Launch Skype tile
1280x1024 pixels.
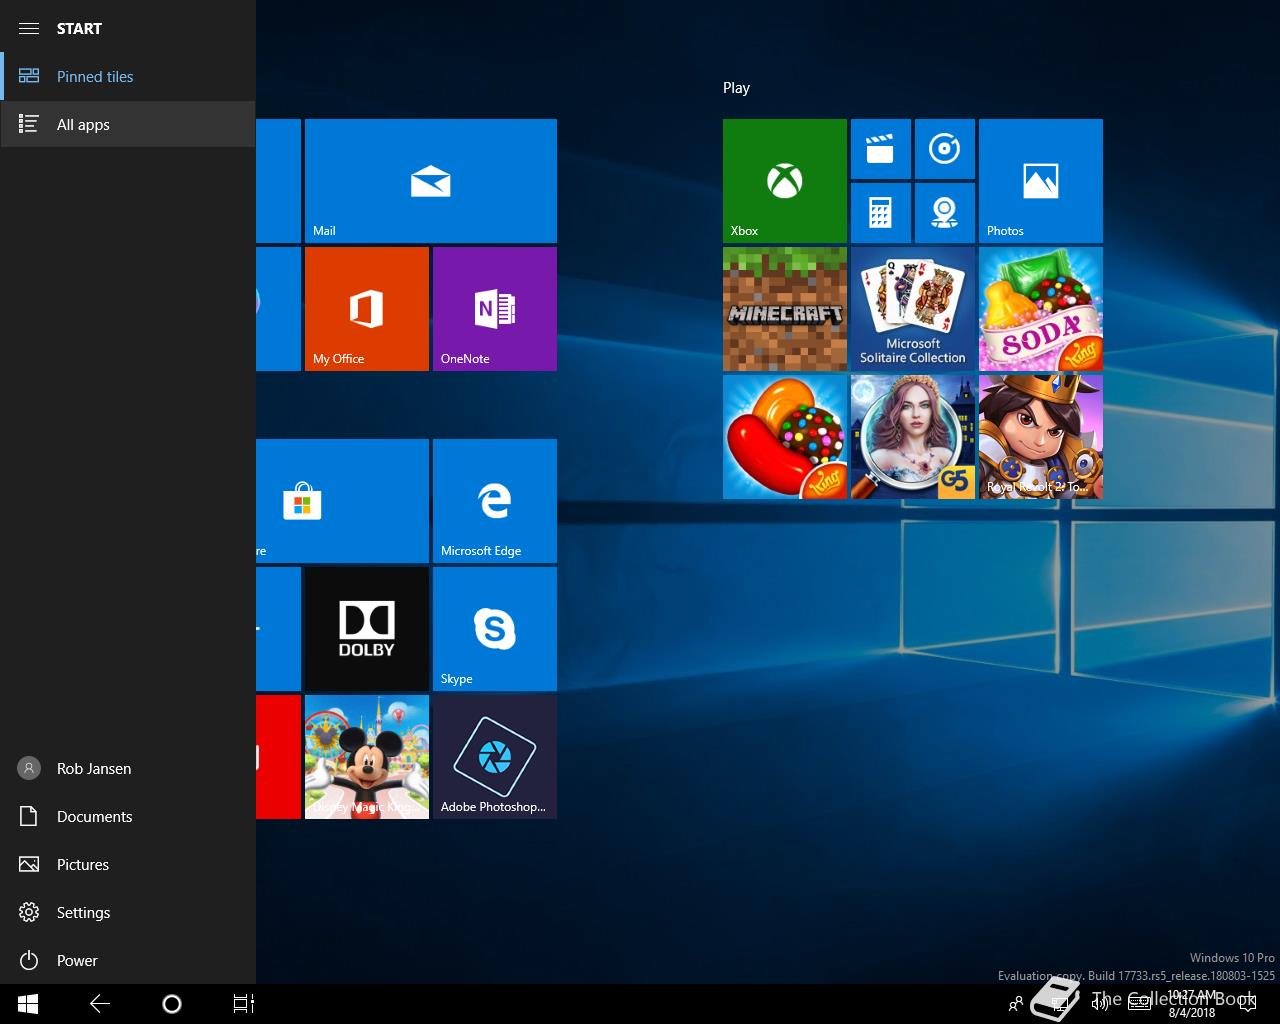(495, 629)
